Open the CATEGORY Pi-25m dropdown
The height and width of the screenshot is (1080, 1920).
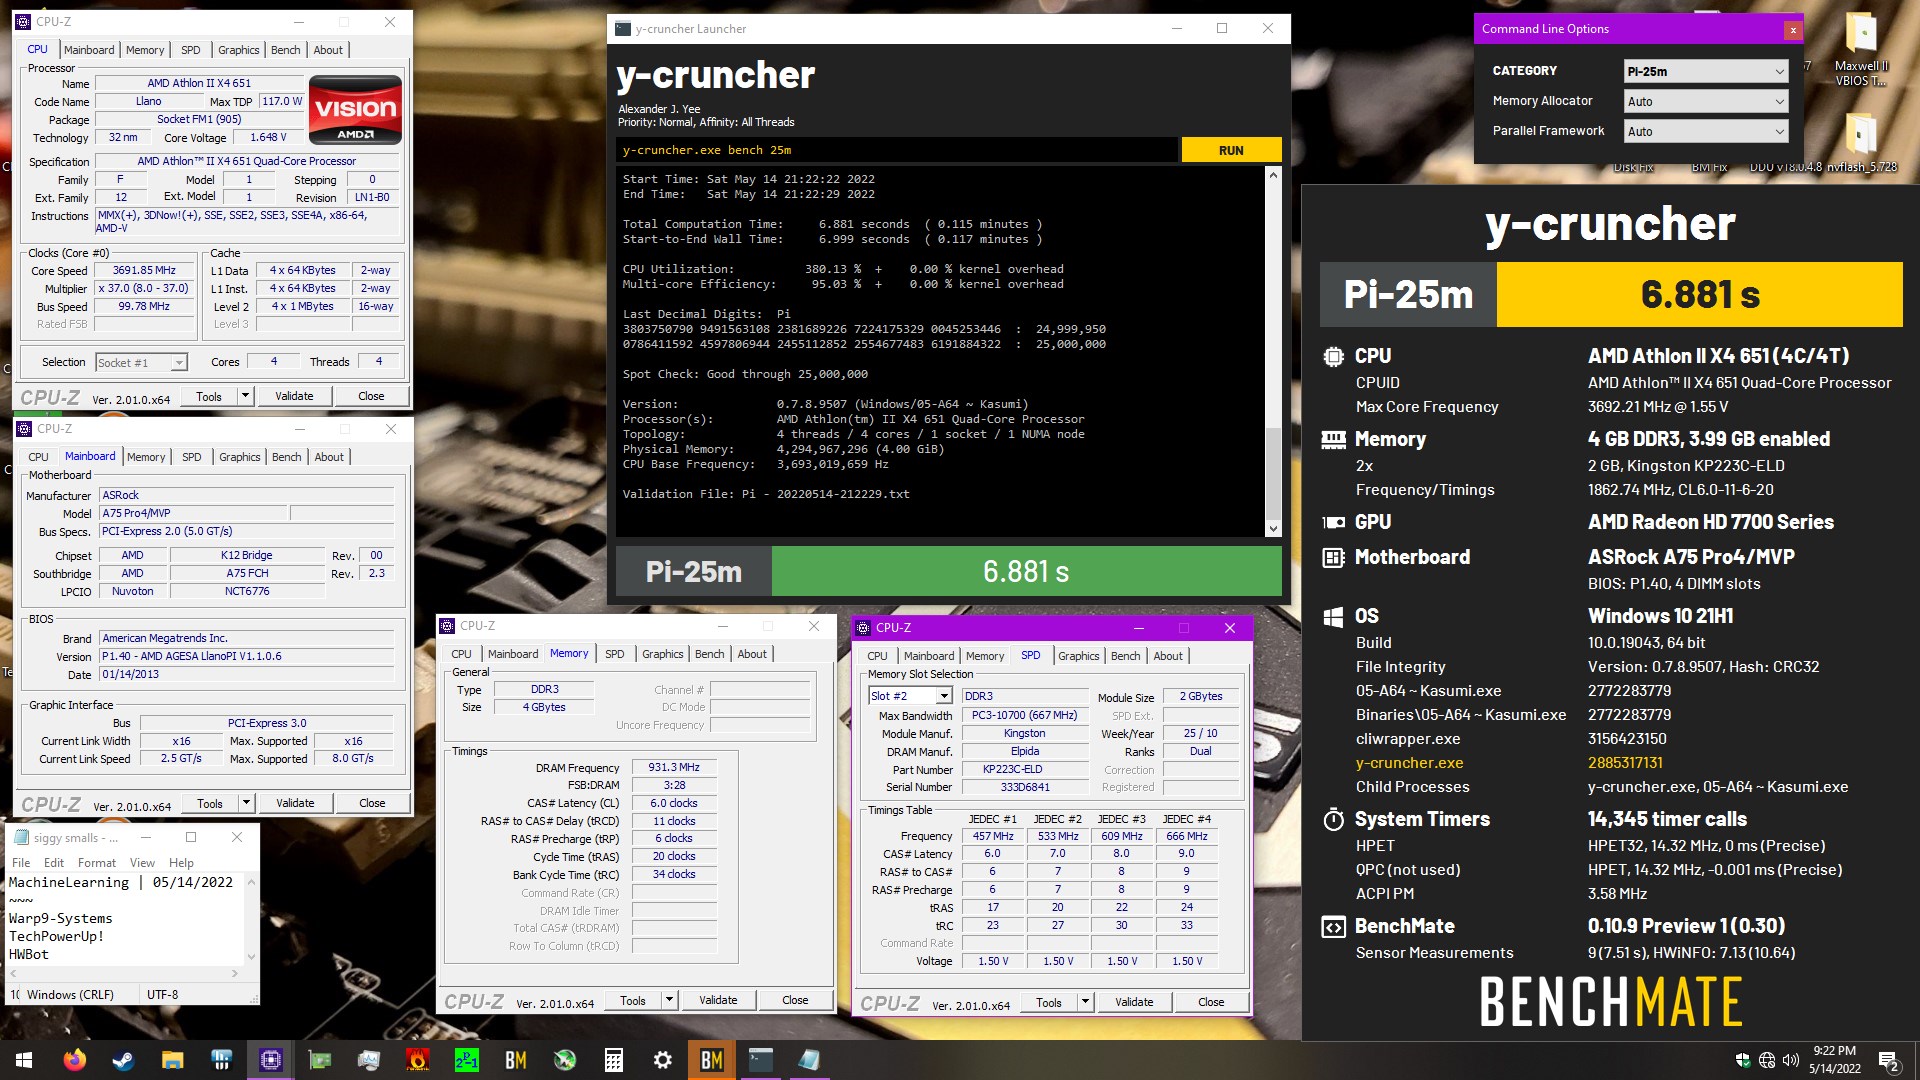1706,71
